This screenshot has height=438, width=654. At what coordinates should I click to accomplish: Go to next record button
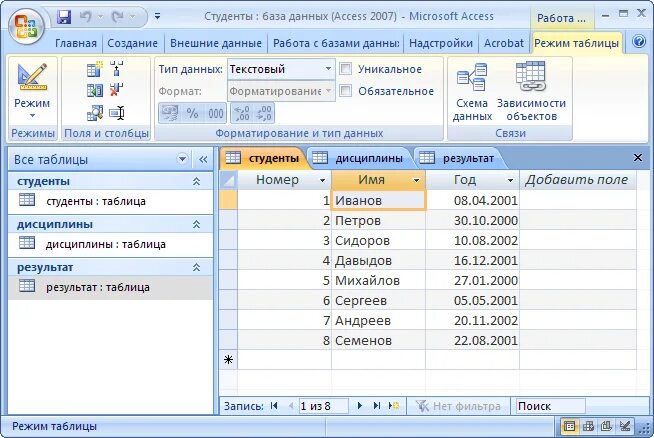(360, 405)
